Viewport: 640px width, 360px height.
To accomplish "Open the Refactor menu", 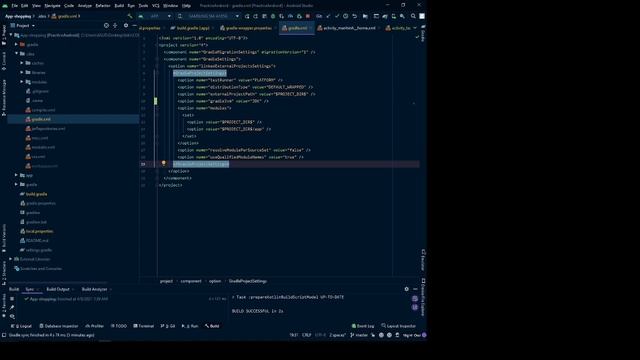I will pos(103,6).
